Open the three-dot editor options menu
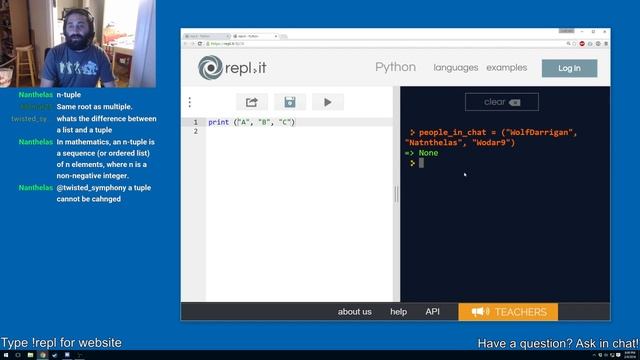The height and width of the screenshot is (360, 640). click(190, 102)
